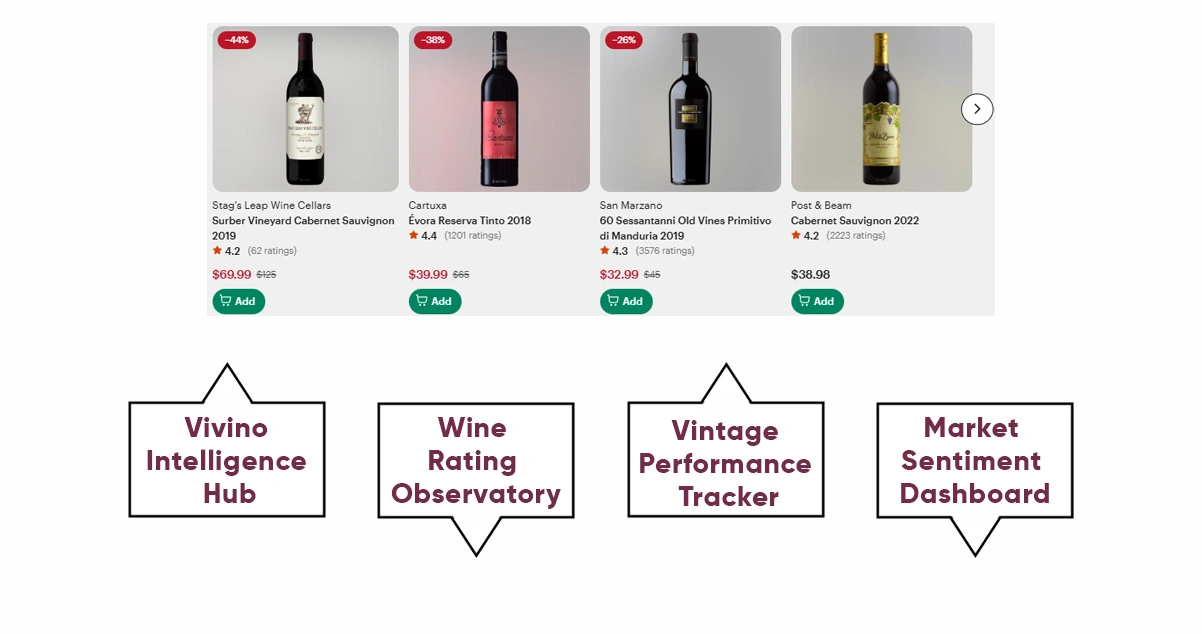
Task: Select the Wine Rating Observatory callout
Action: (x=476, y=460)
